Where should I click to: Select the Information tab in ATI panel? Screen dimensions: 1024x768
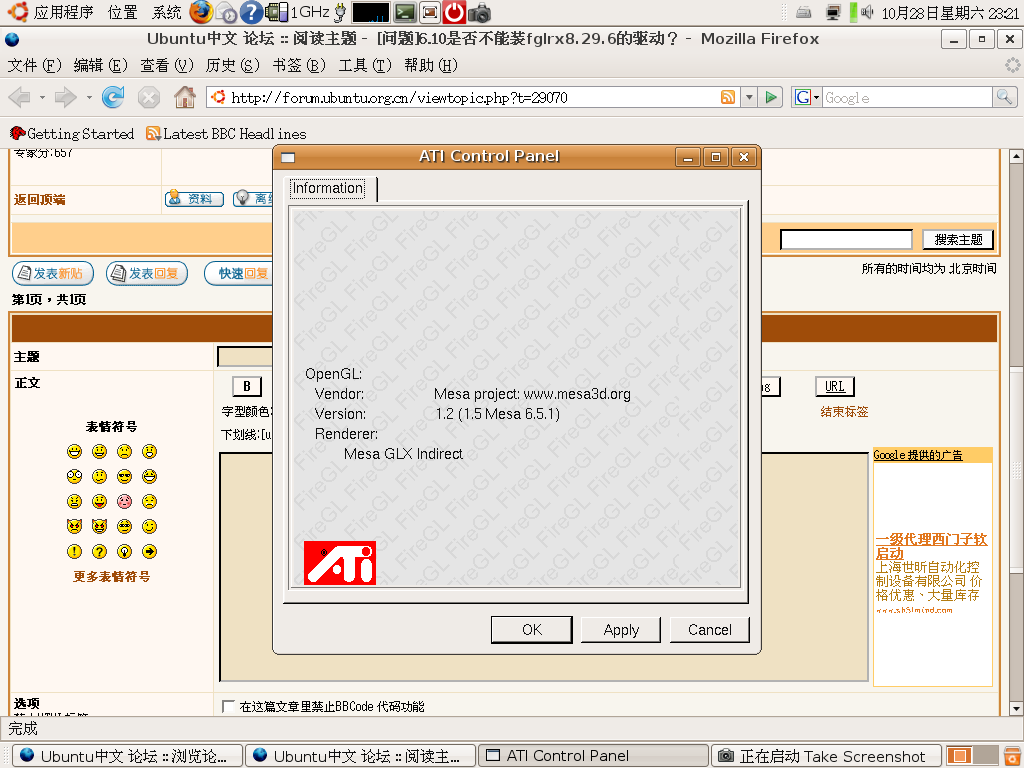[x=328, y=188]
